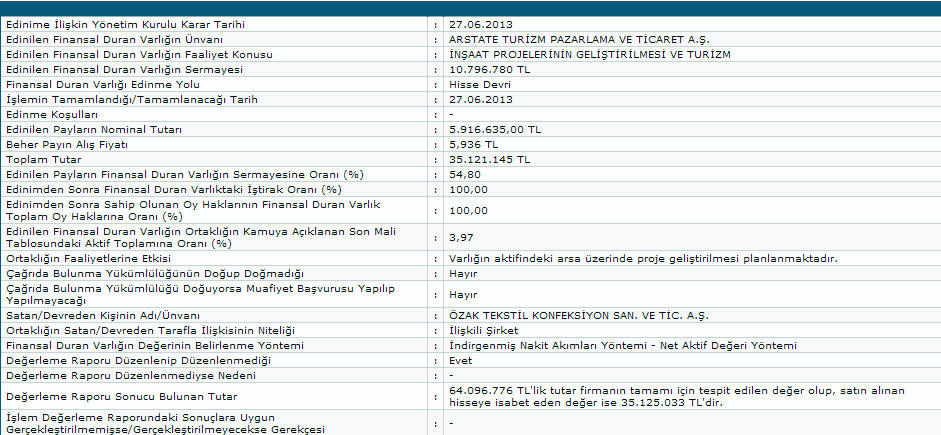Click the ÖZAK TEKSTİL KONFEKSİYON seller name
Viewport: 941px width, 435px height.
click(x=579, y=316)
